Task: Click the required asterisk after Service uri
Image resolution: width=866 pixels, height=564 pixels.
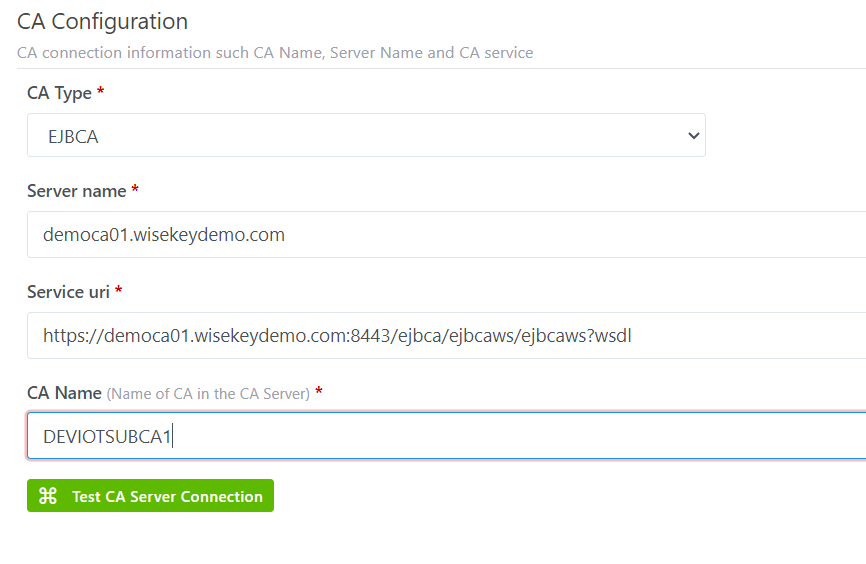Action: coord(119,292)
